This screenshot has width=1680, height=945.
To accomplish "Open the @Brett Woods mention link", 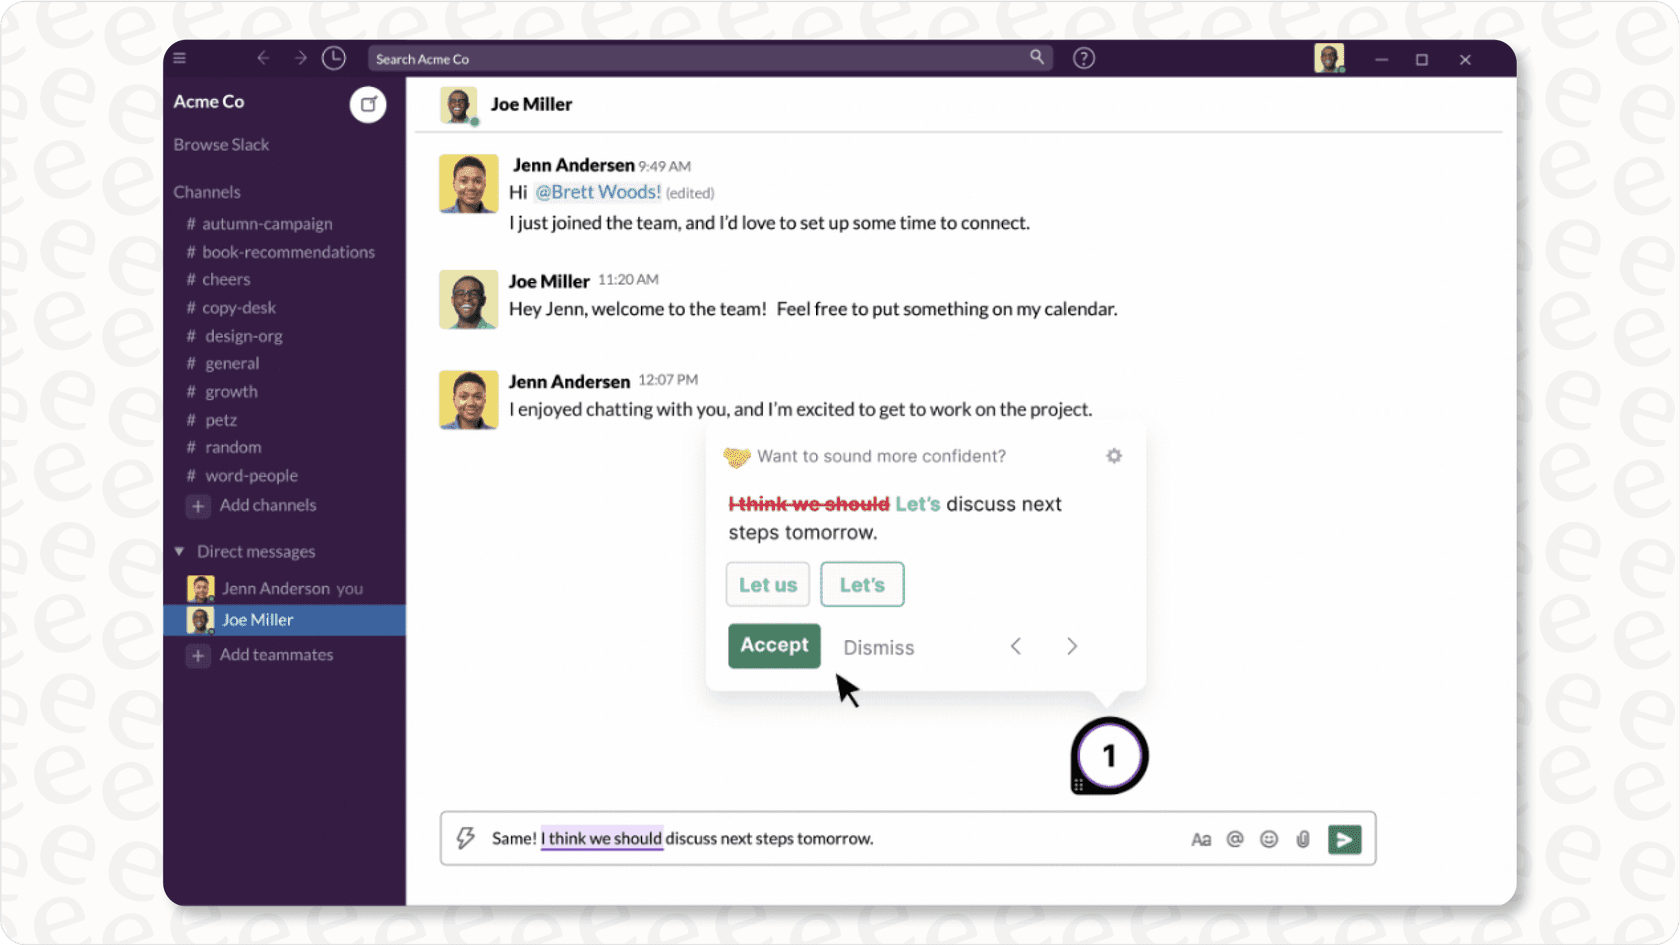I will (x=597, y=192).
